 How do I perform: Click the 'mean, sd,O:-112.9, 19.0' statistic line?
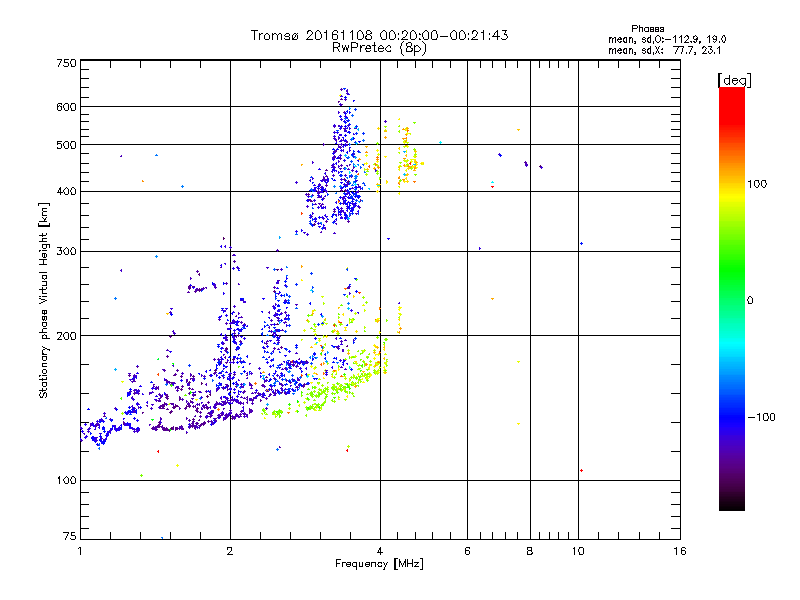(667, 39)
